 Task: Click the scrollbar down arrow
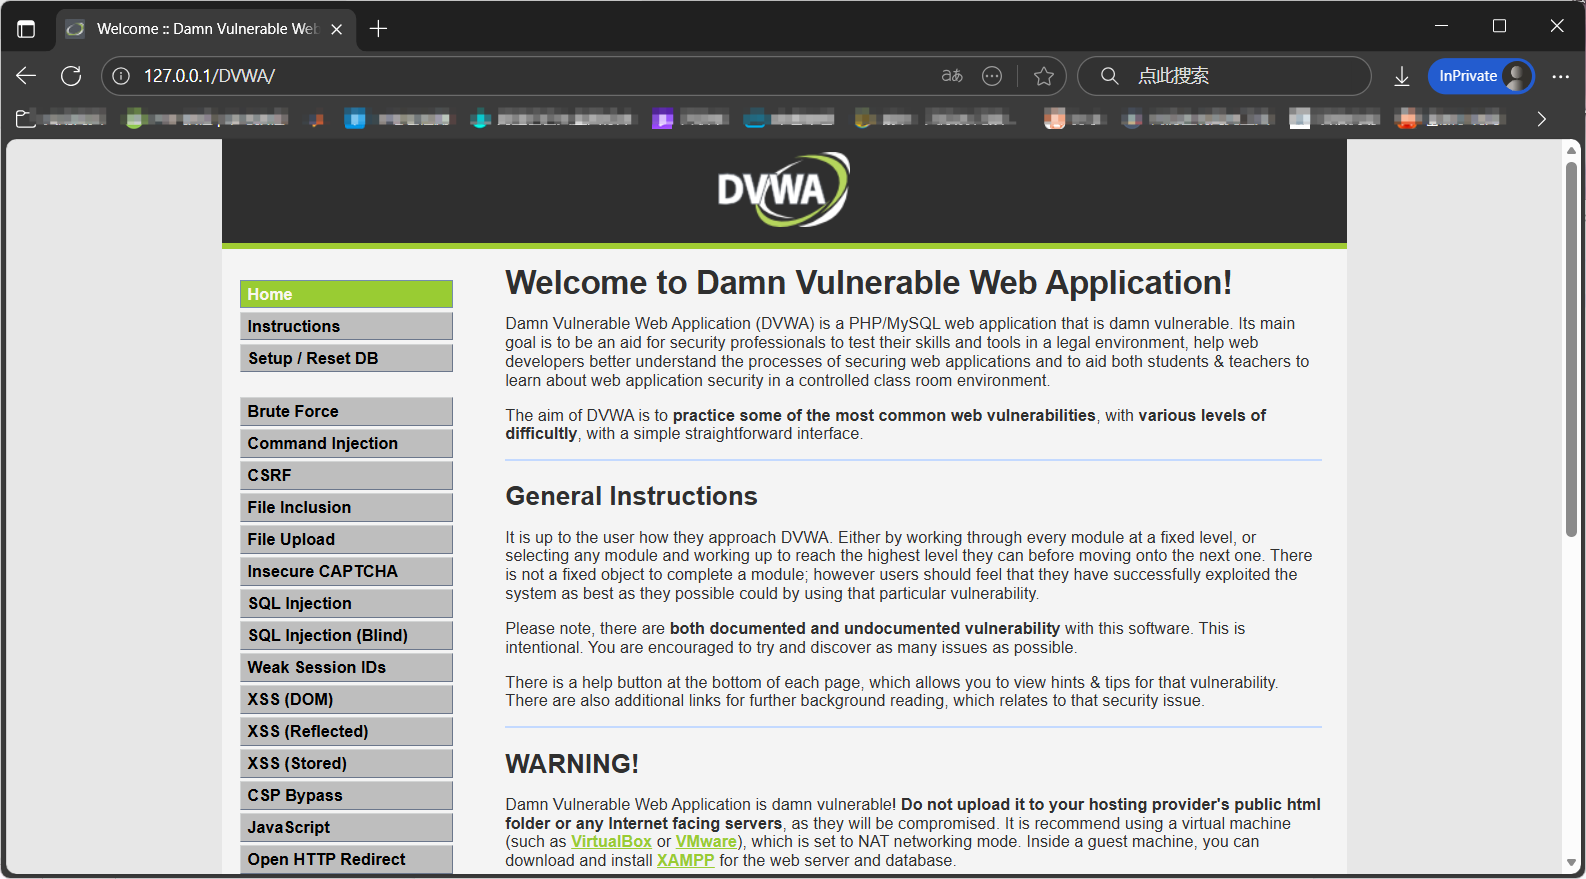click(1571, 863)
